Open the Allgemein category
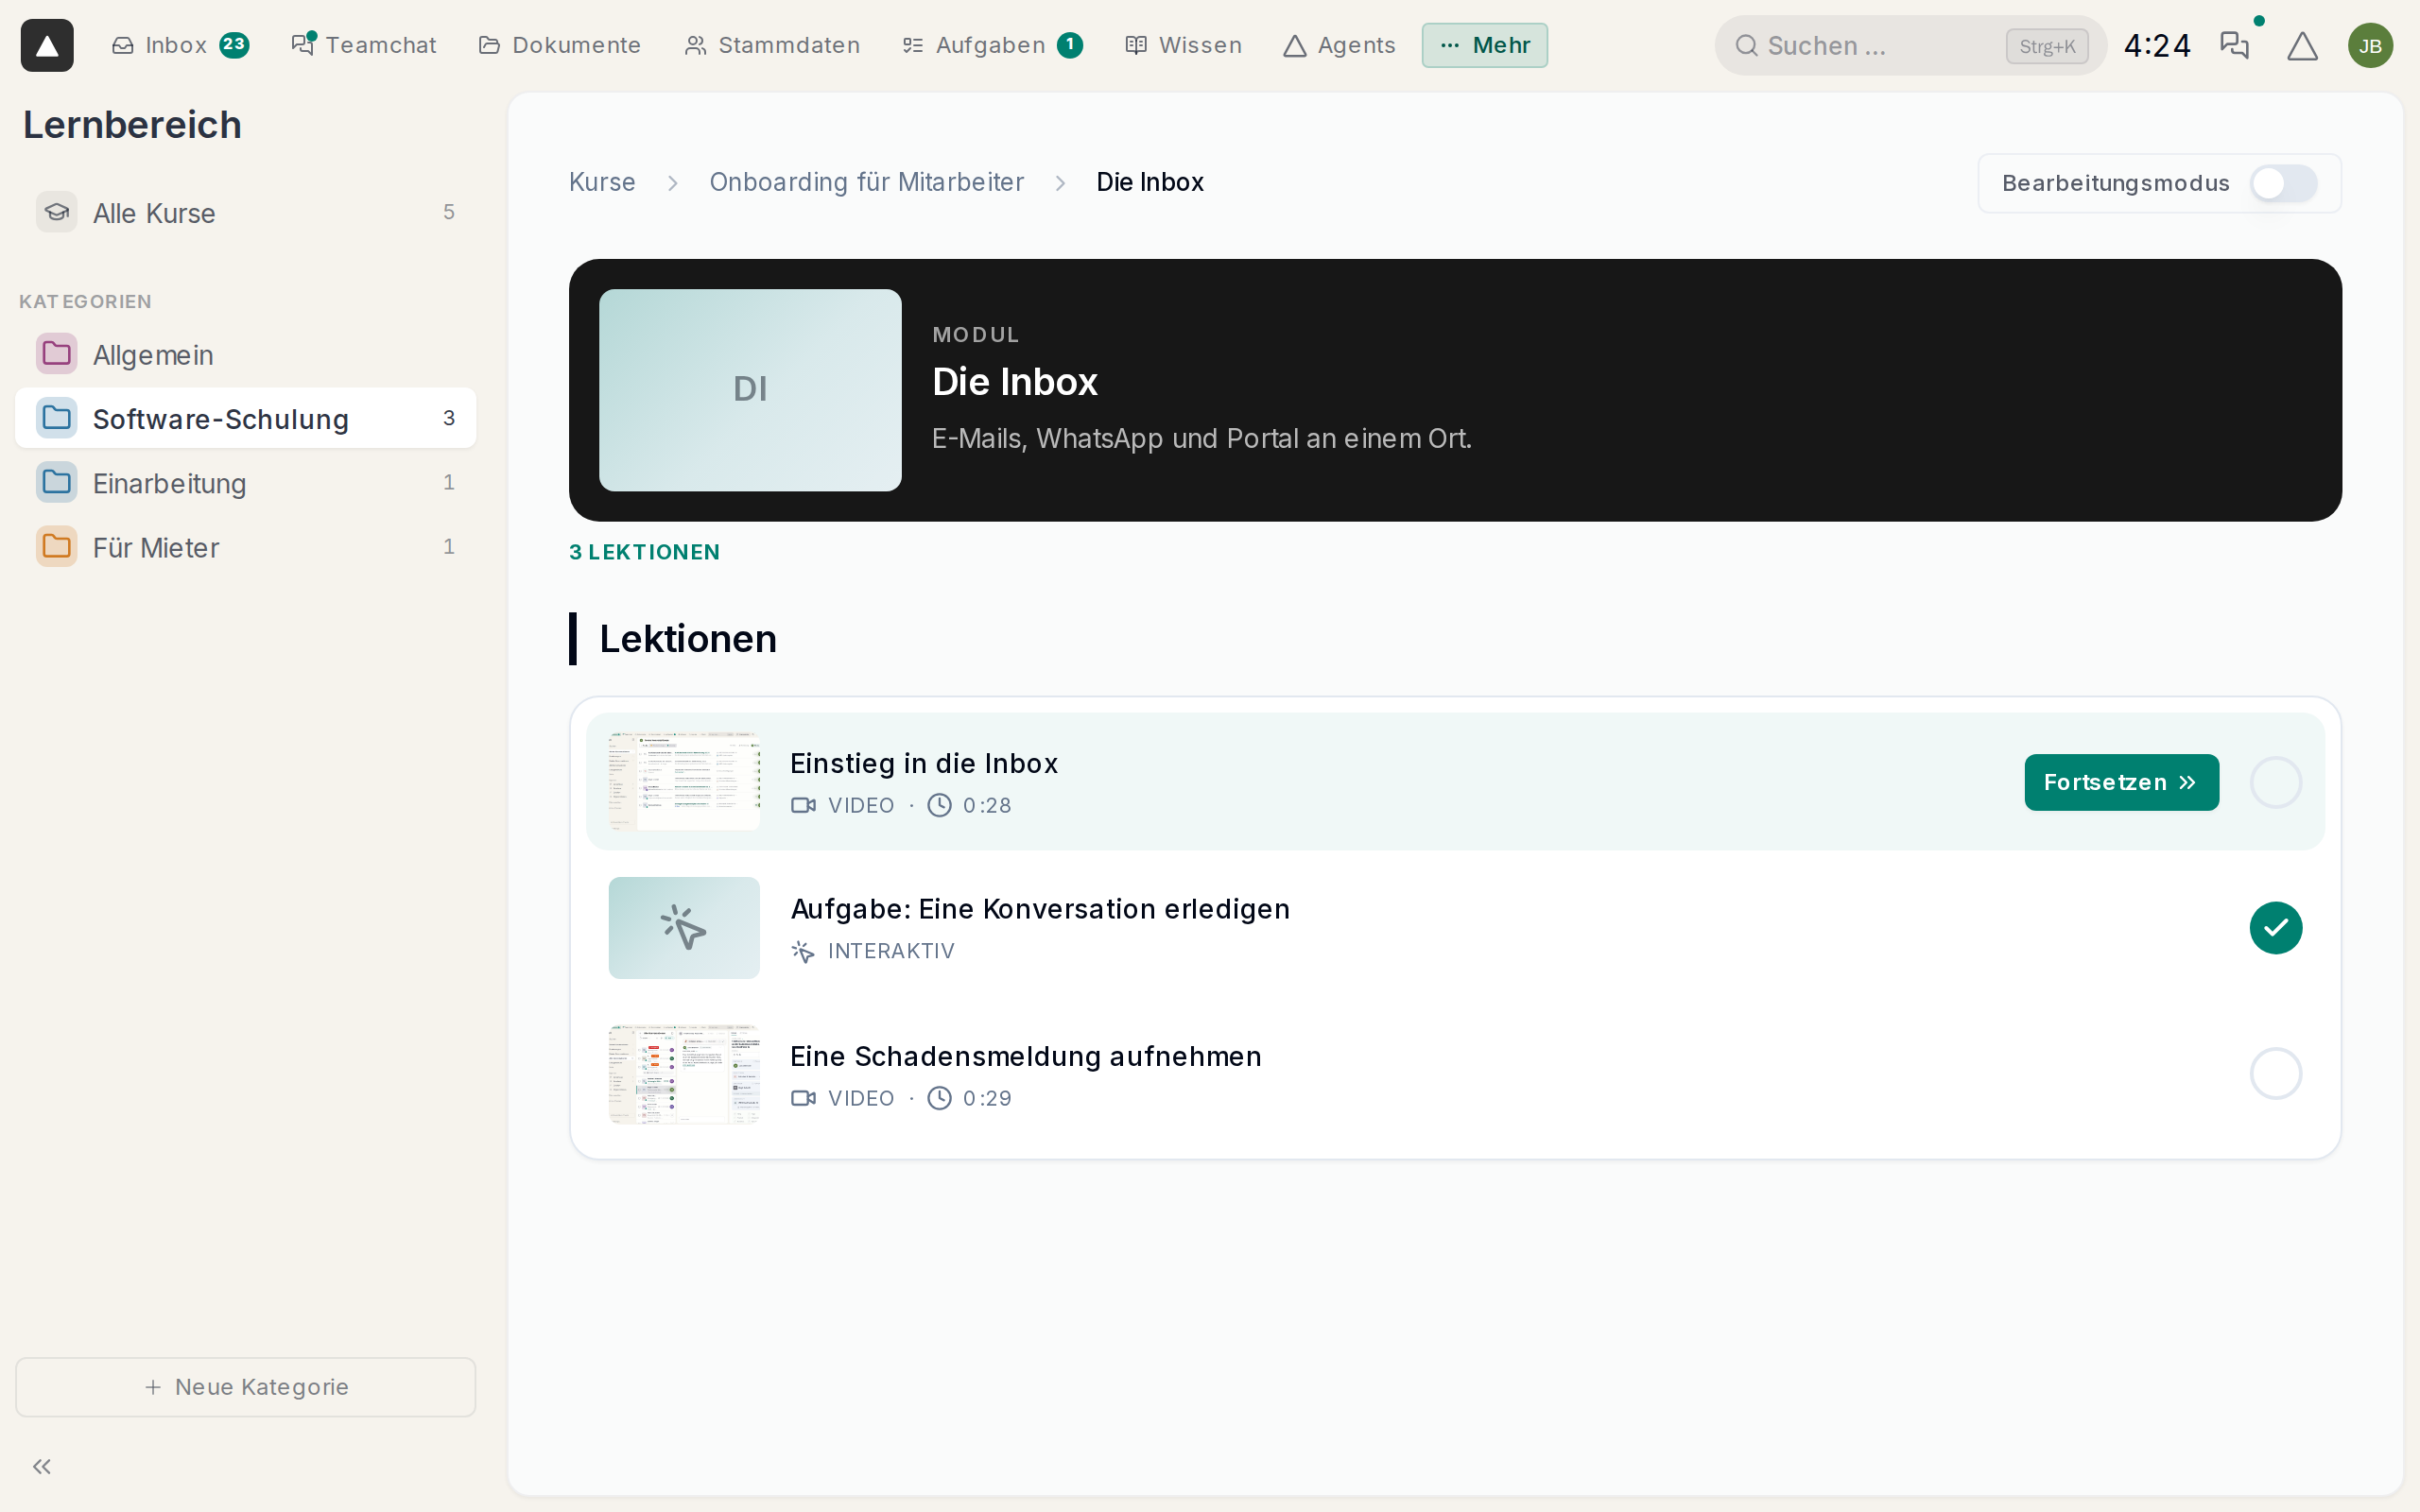Image resolution: width=2420 pixels, height=1512 pixels. 245,354
